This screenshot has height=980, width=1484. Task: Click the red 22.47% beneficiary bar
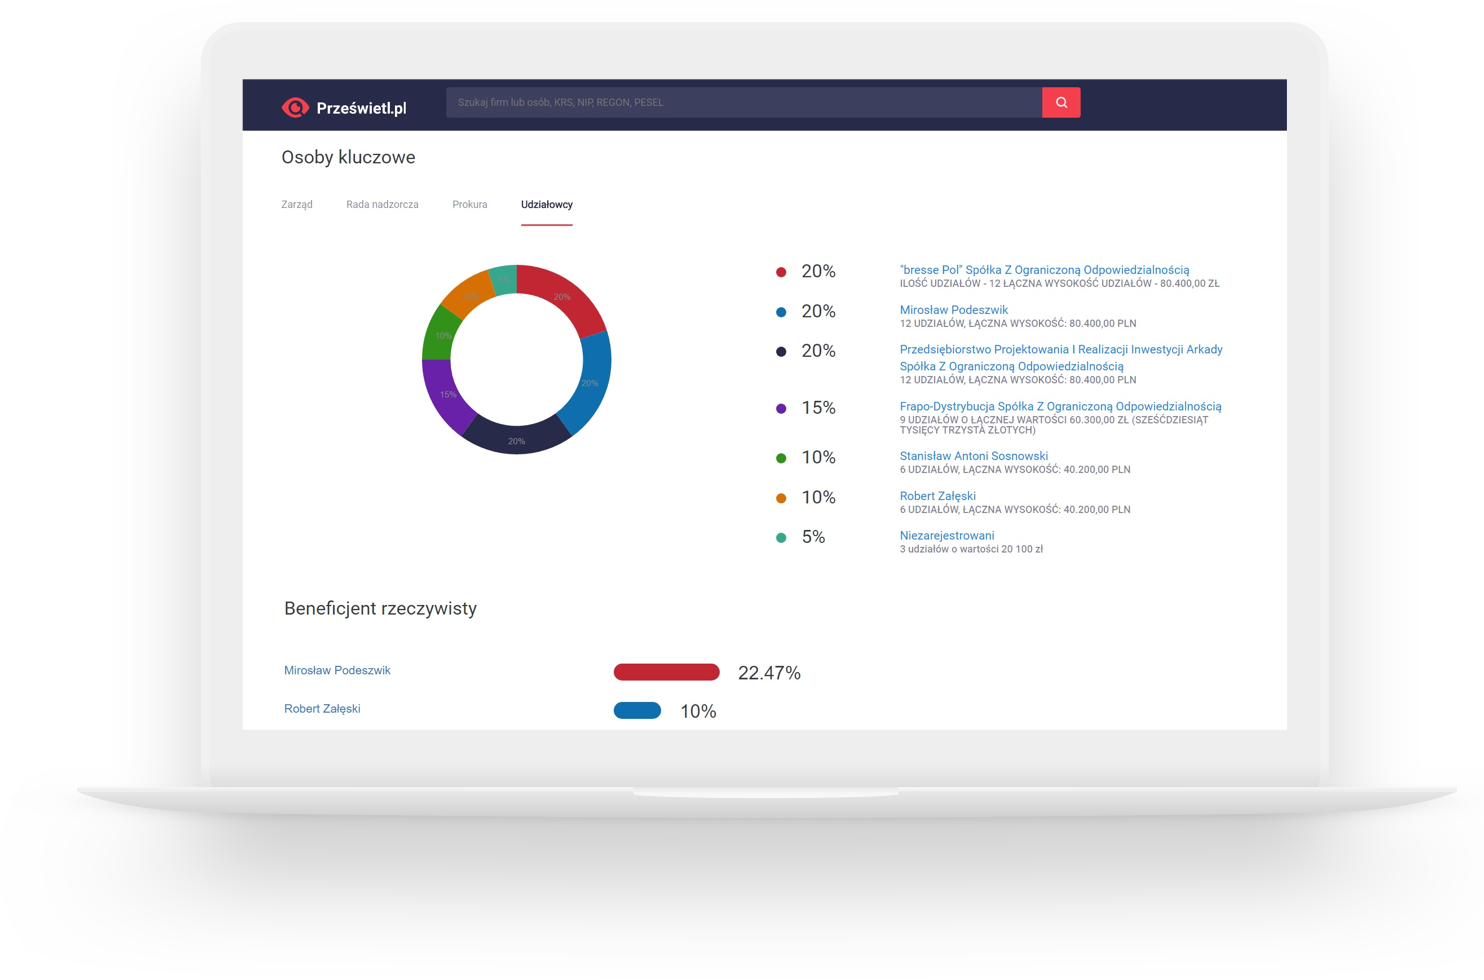tap(666, 672)
